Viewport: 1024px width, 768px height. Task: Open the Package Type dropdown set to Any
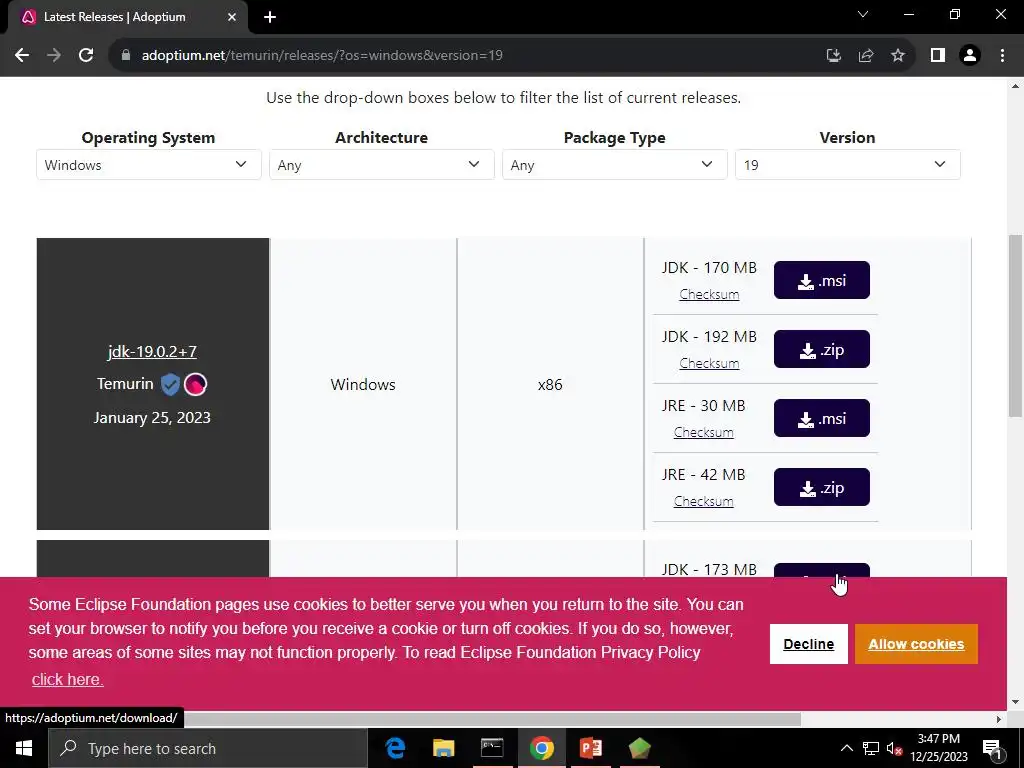click(615, 165)
